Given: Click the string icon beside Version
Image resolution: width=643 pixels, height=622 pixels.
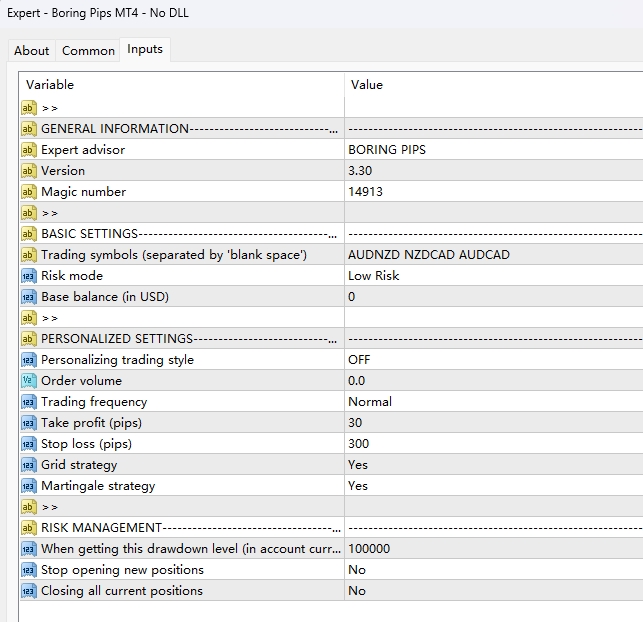Looking at the screenshot, I should pos(29,171).
